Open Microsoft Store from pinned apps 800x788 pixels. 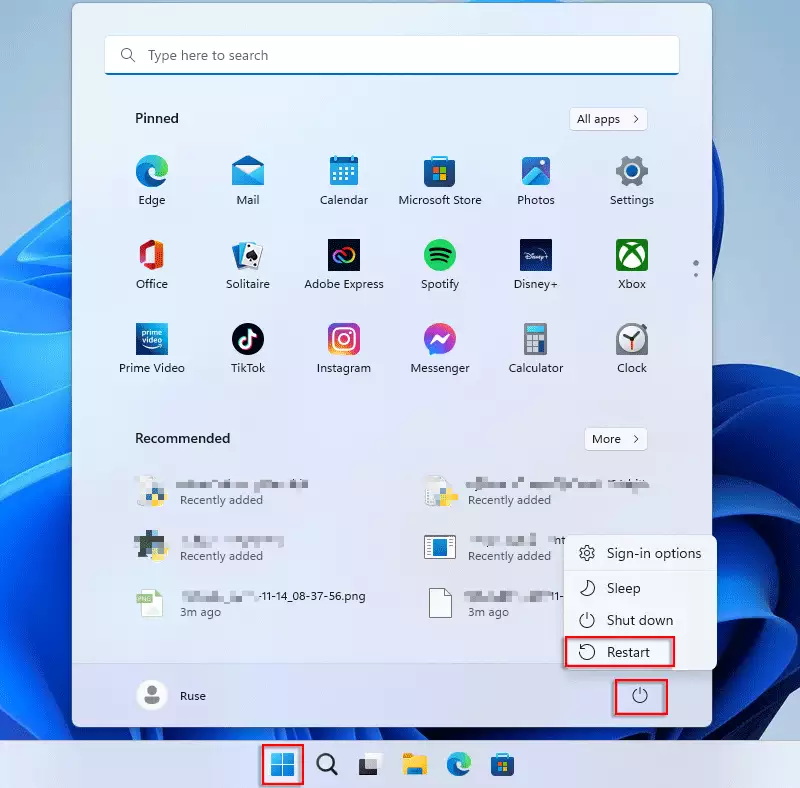click(x=439, y=172)
